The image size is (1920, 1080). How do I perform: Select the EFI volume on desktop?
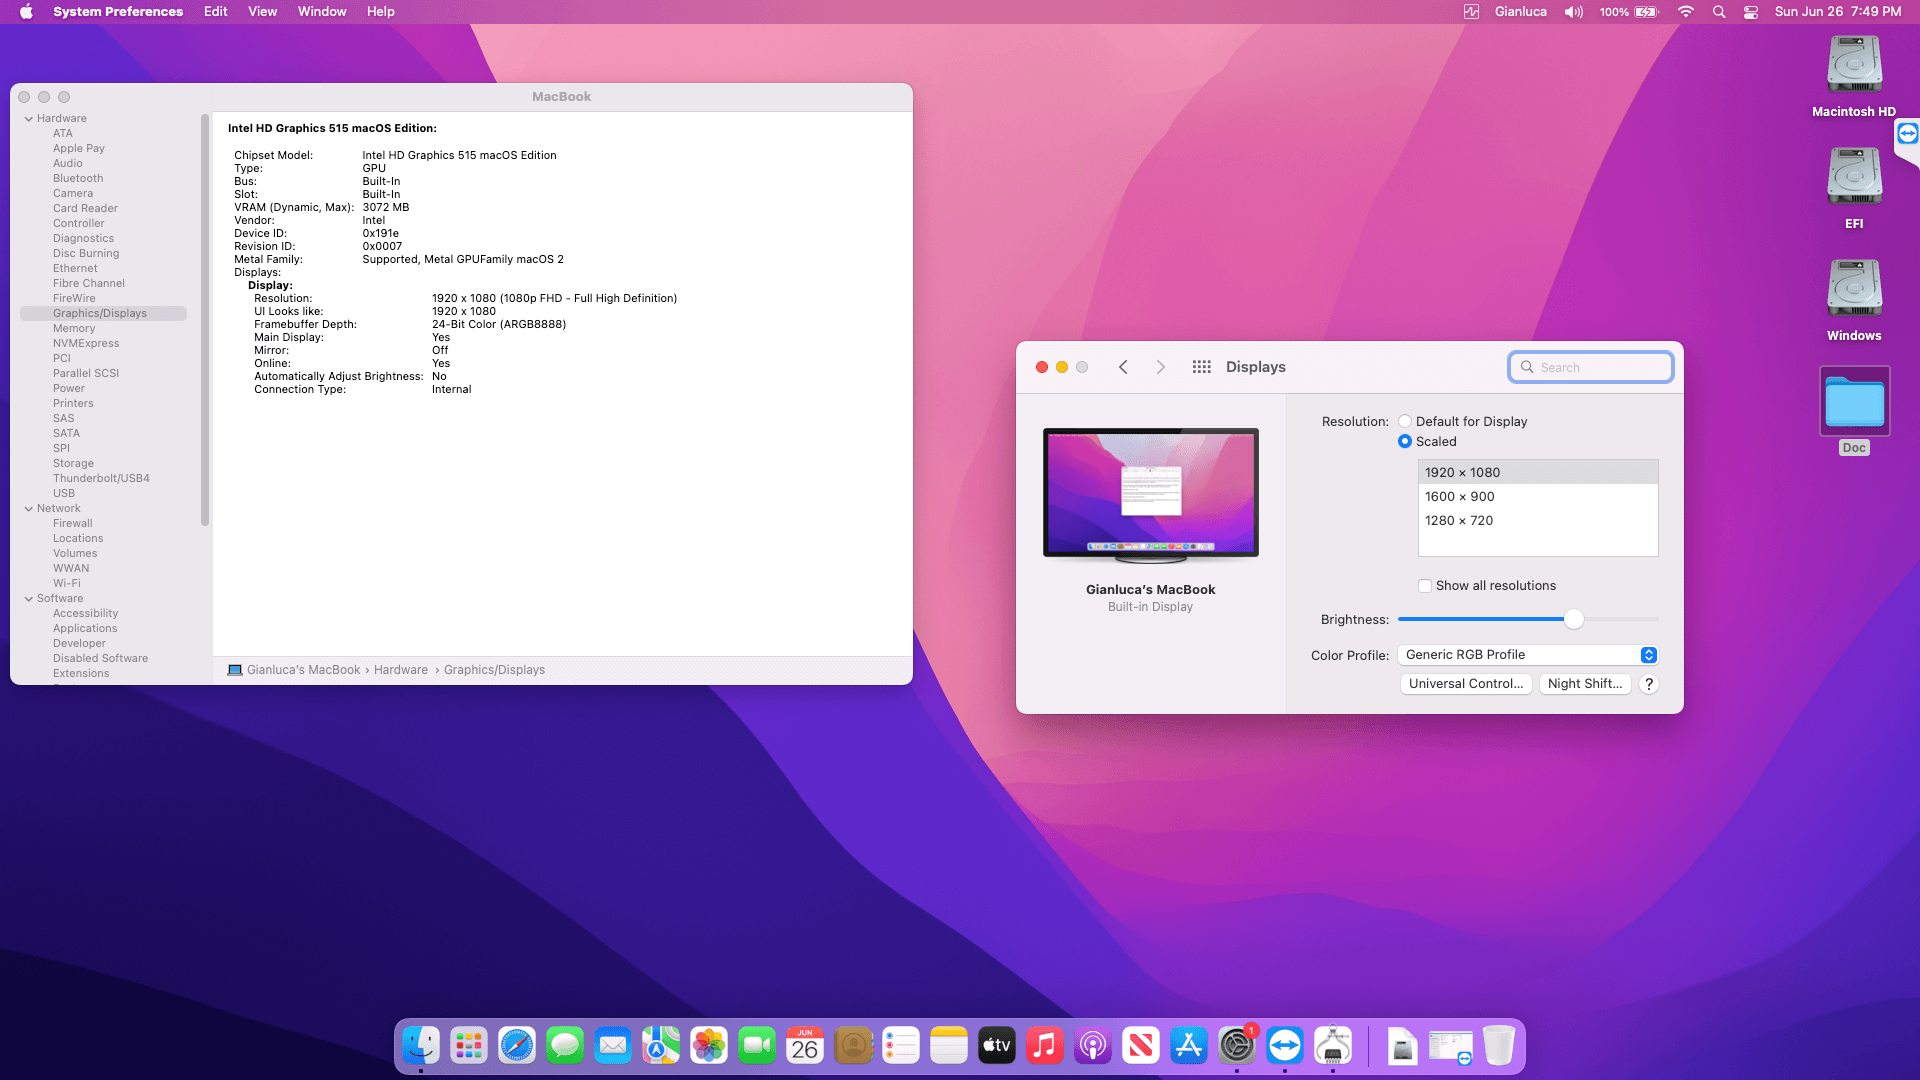[x=1854, y=188]
